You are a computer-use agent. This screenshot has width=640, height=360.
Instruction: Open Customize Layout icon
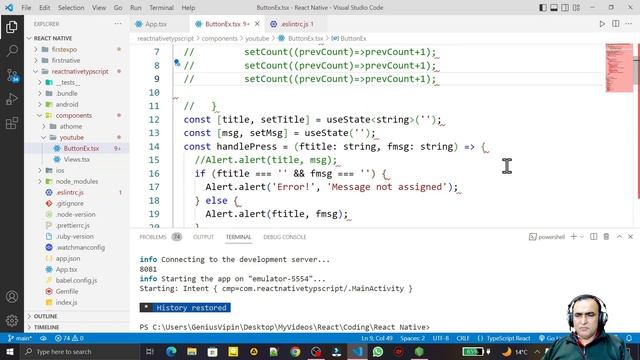pyautogui.click(x=576, y=8)
